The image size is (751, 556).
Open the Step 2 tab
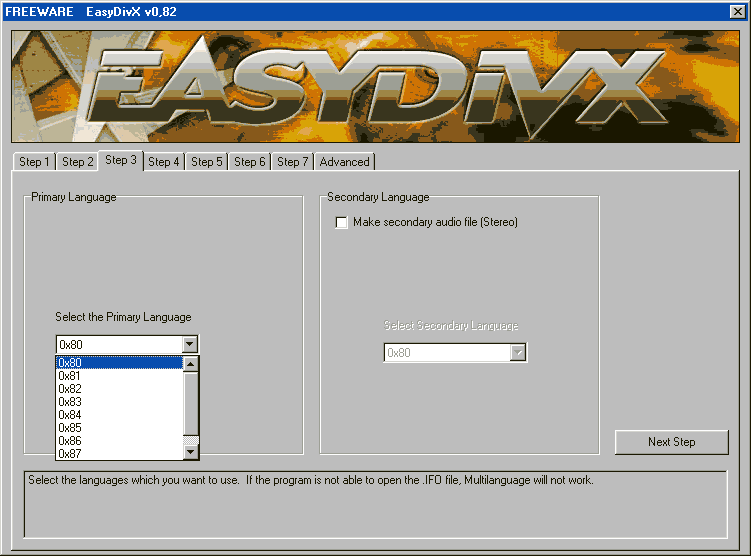(x=77, y=162)
